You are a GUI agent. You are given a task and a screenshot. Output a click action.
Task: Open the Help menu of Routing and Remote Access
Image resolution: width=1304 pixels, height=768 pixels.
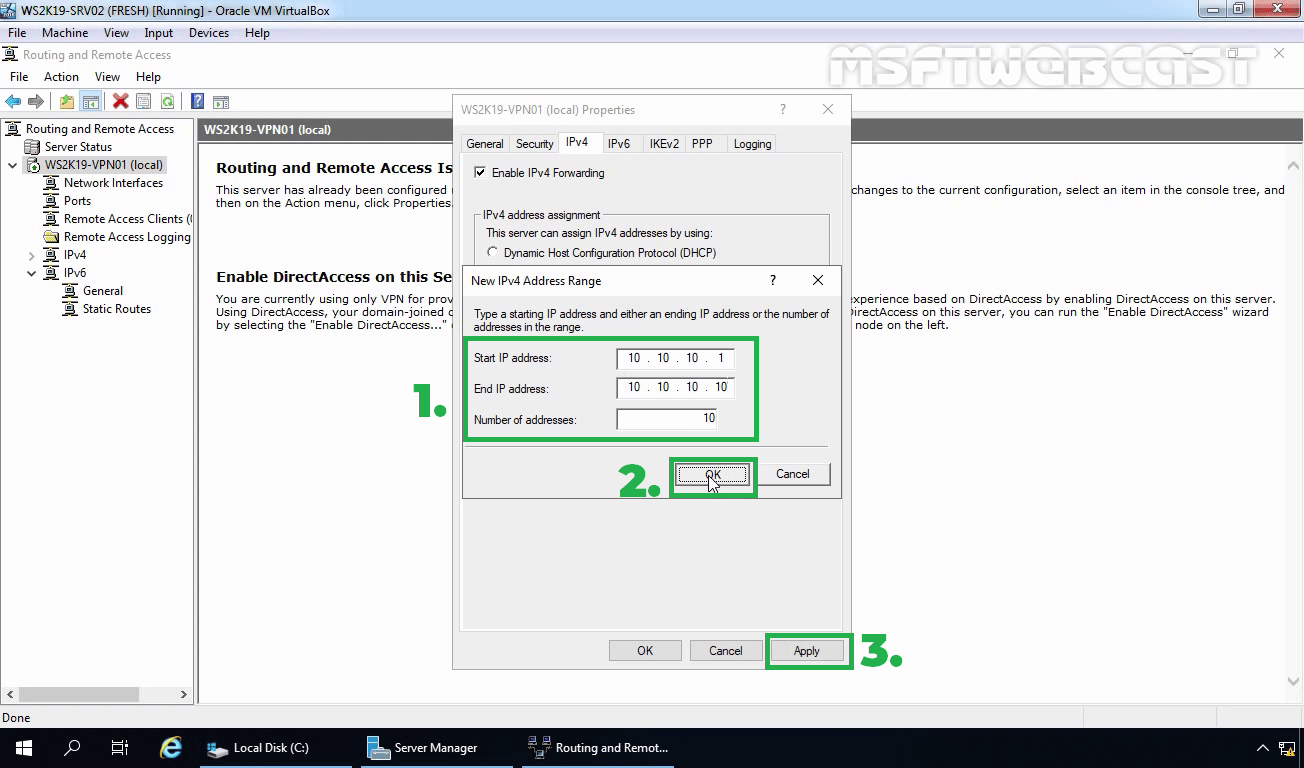[148, 77]
